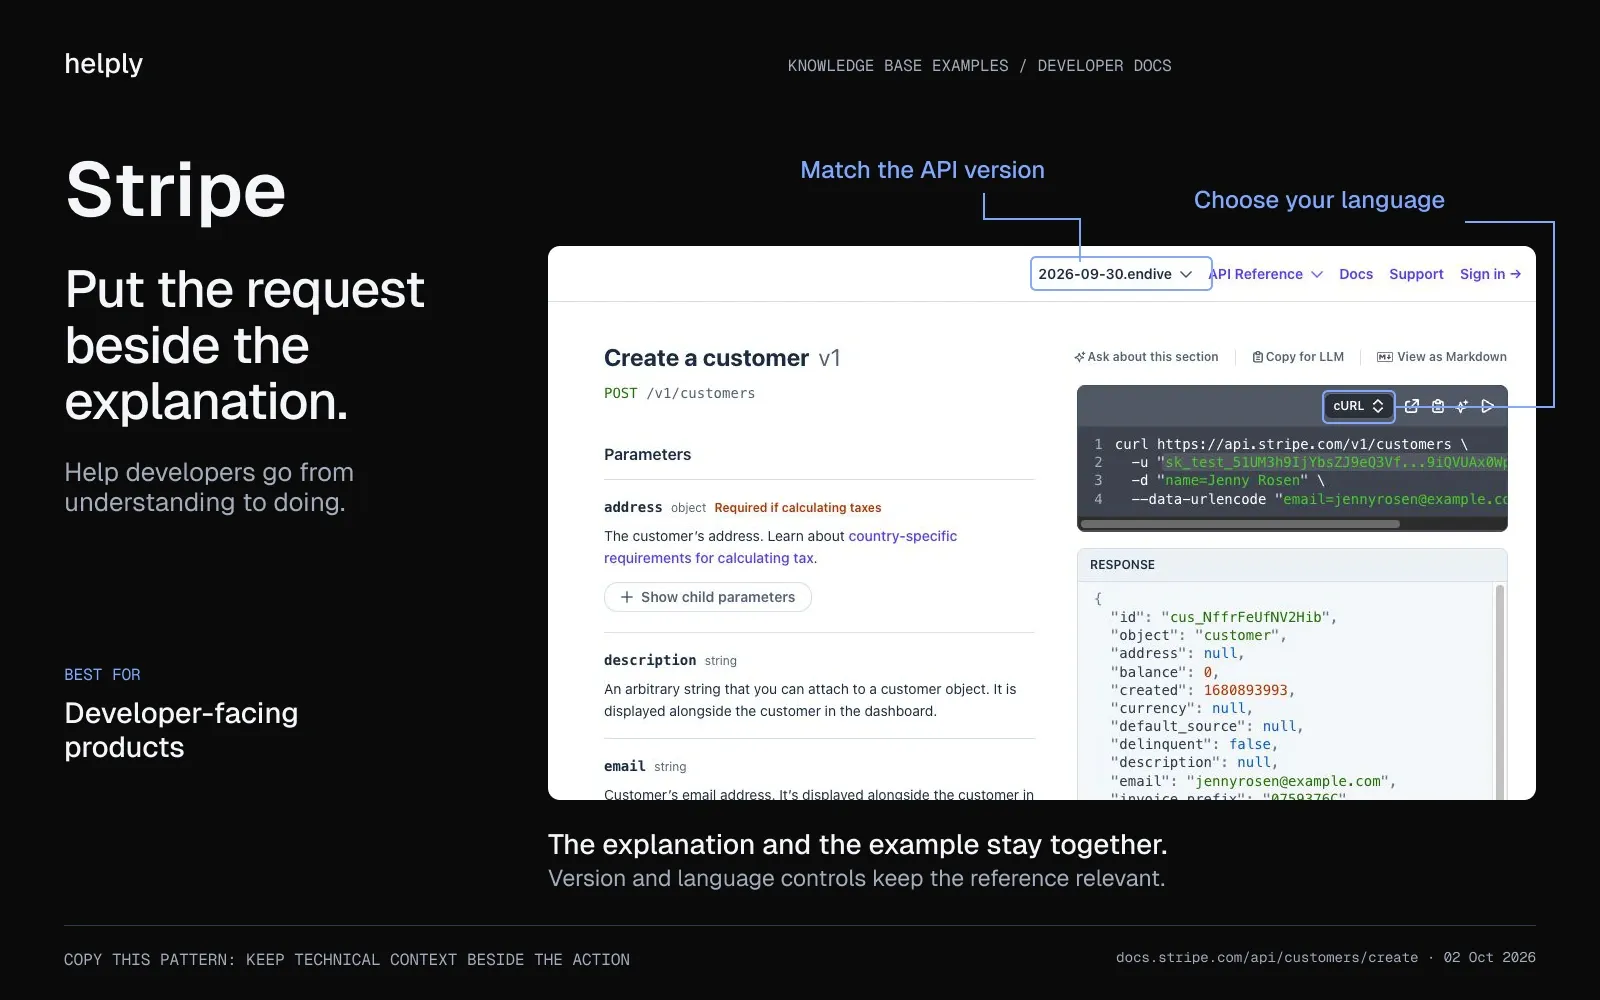Screen dimensions: 1600x1000
Task: Click 'View as Markdown'
Action: [x=1442, y=357]
